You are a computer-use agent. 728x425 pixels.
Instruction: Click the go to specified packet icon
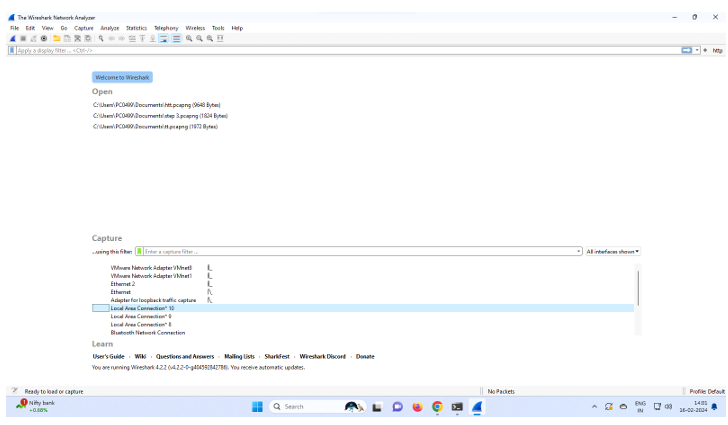(132, 39)
